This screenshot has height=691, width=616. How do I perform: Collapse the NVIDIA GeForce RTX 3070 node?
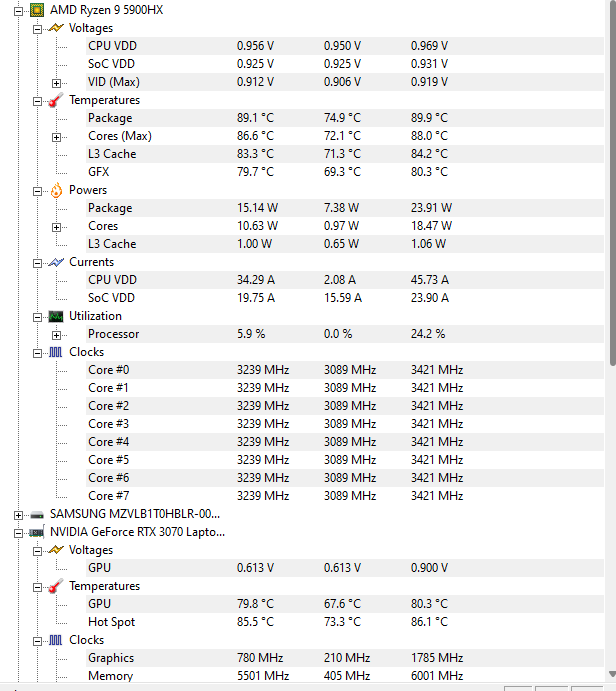coord(19,533)
